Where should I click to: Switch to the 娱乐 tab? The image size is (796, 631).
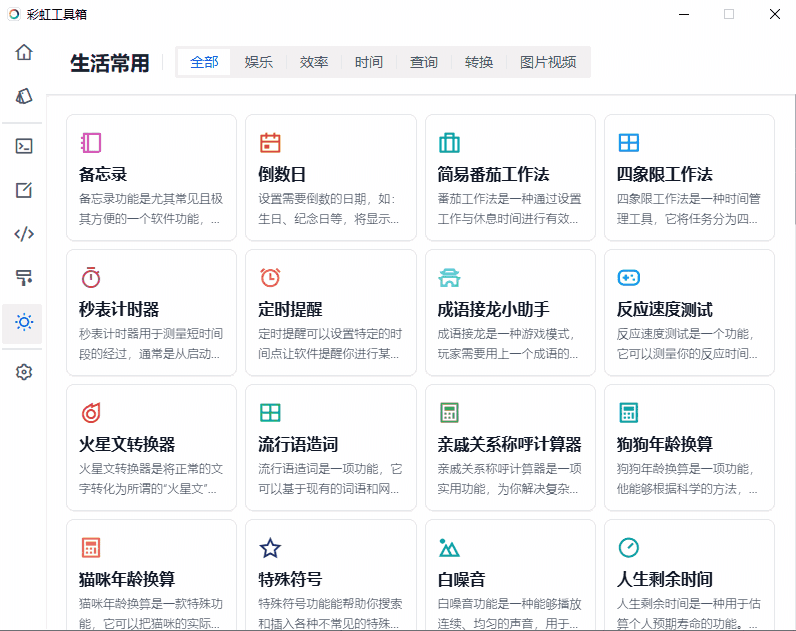(258, 62)
